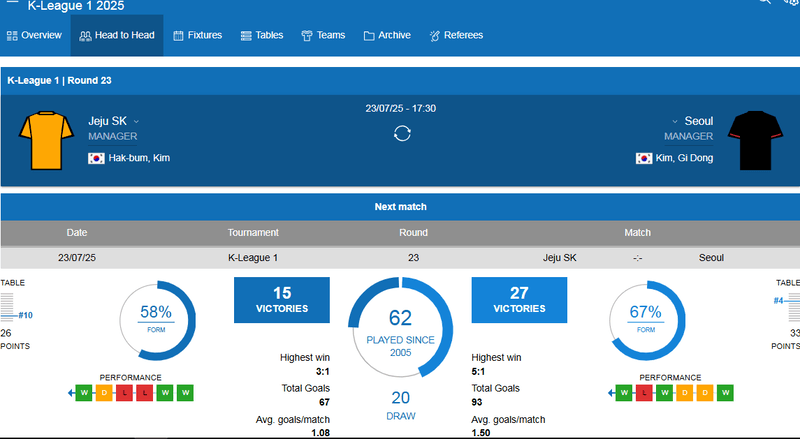Switch to the Teams tab
Viewport: 800px width, 439px height.
[323, 35]
